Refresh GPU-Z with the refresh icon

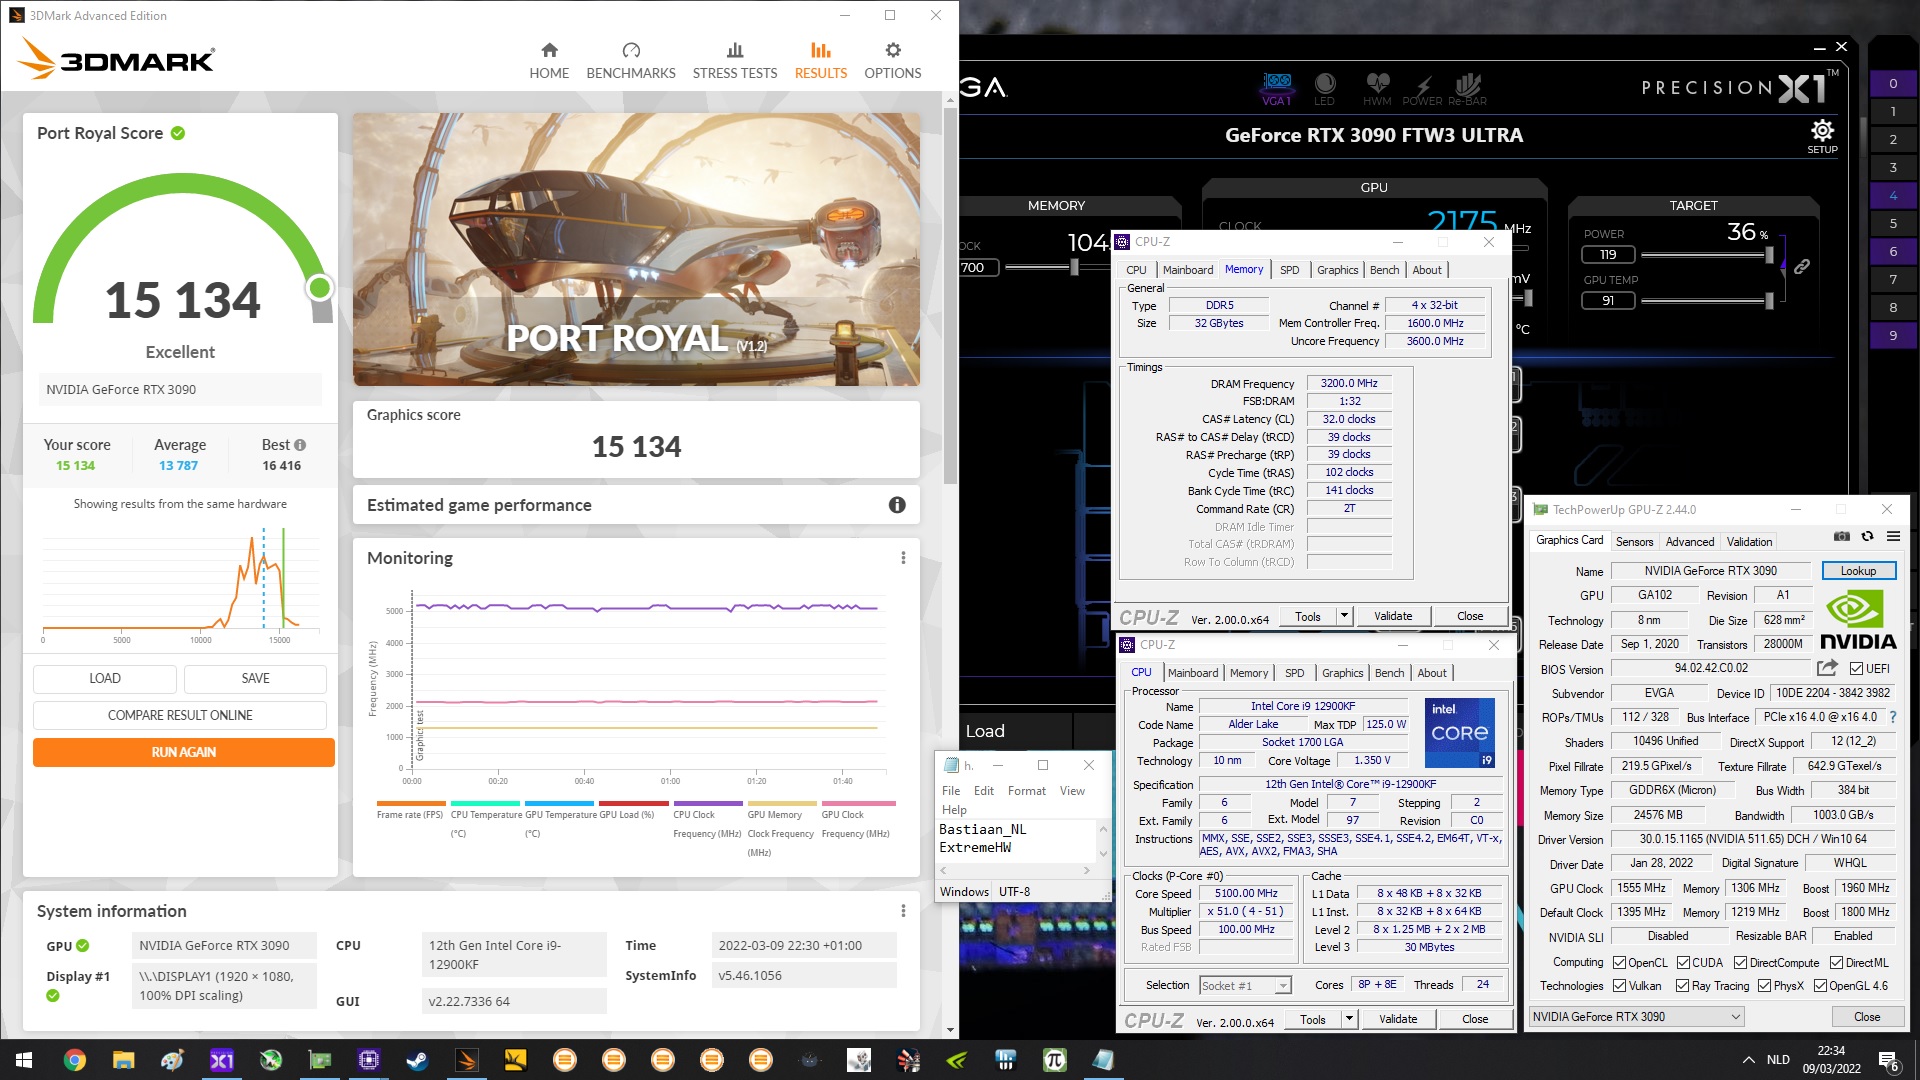(x=1867, y=537)
